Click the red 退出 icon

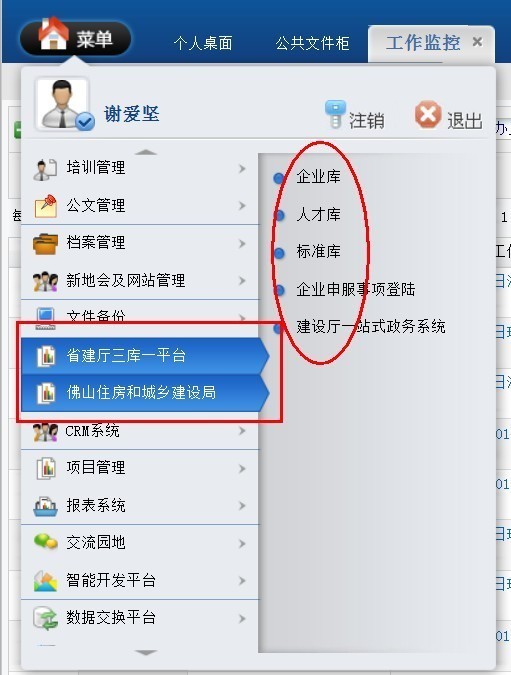point(427,115)
